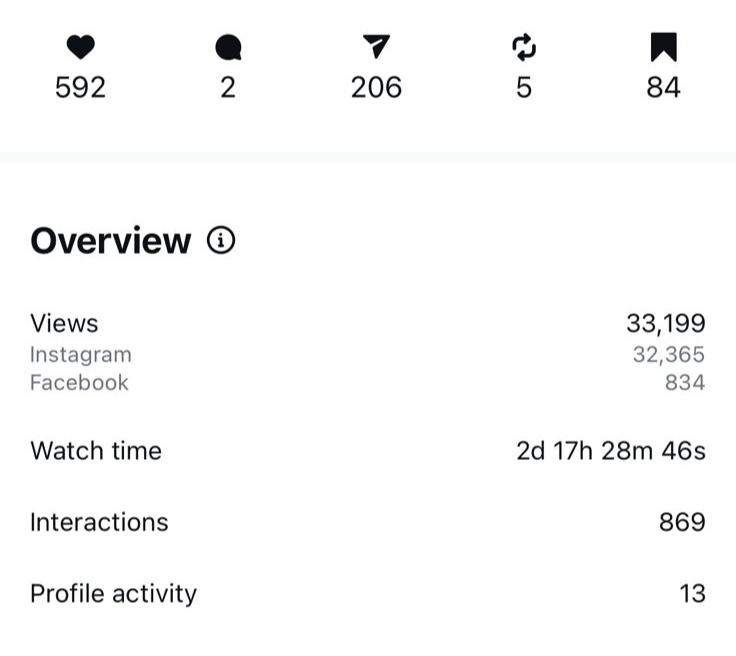Click the Instagram views label
The height and width of the screenshot is (656, 736).
[81, 355]
